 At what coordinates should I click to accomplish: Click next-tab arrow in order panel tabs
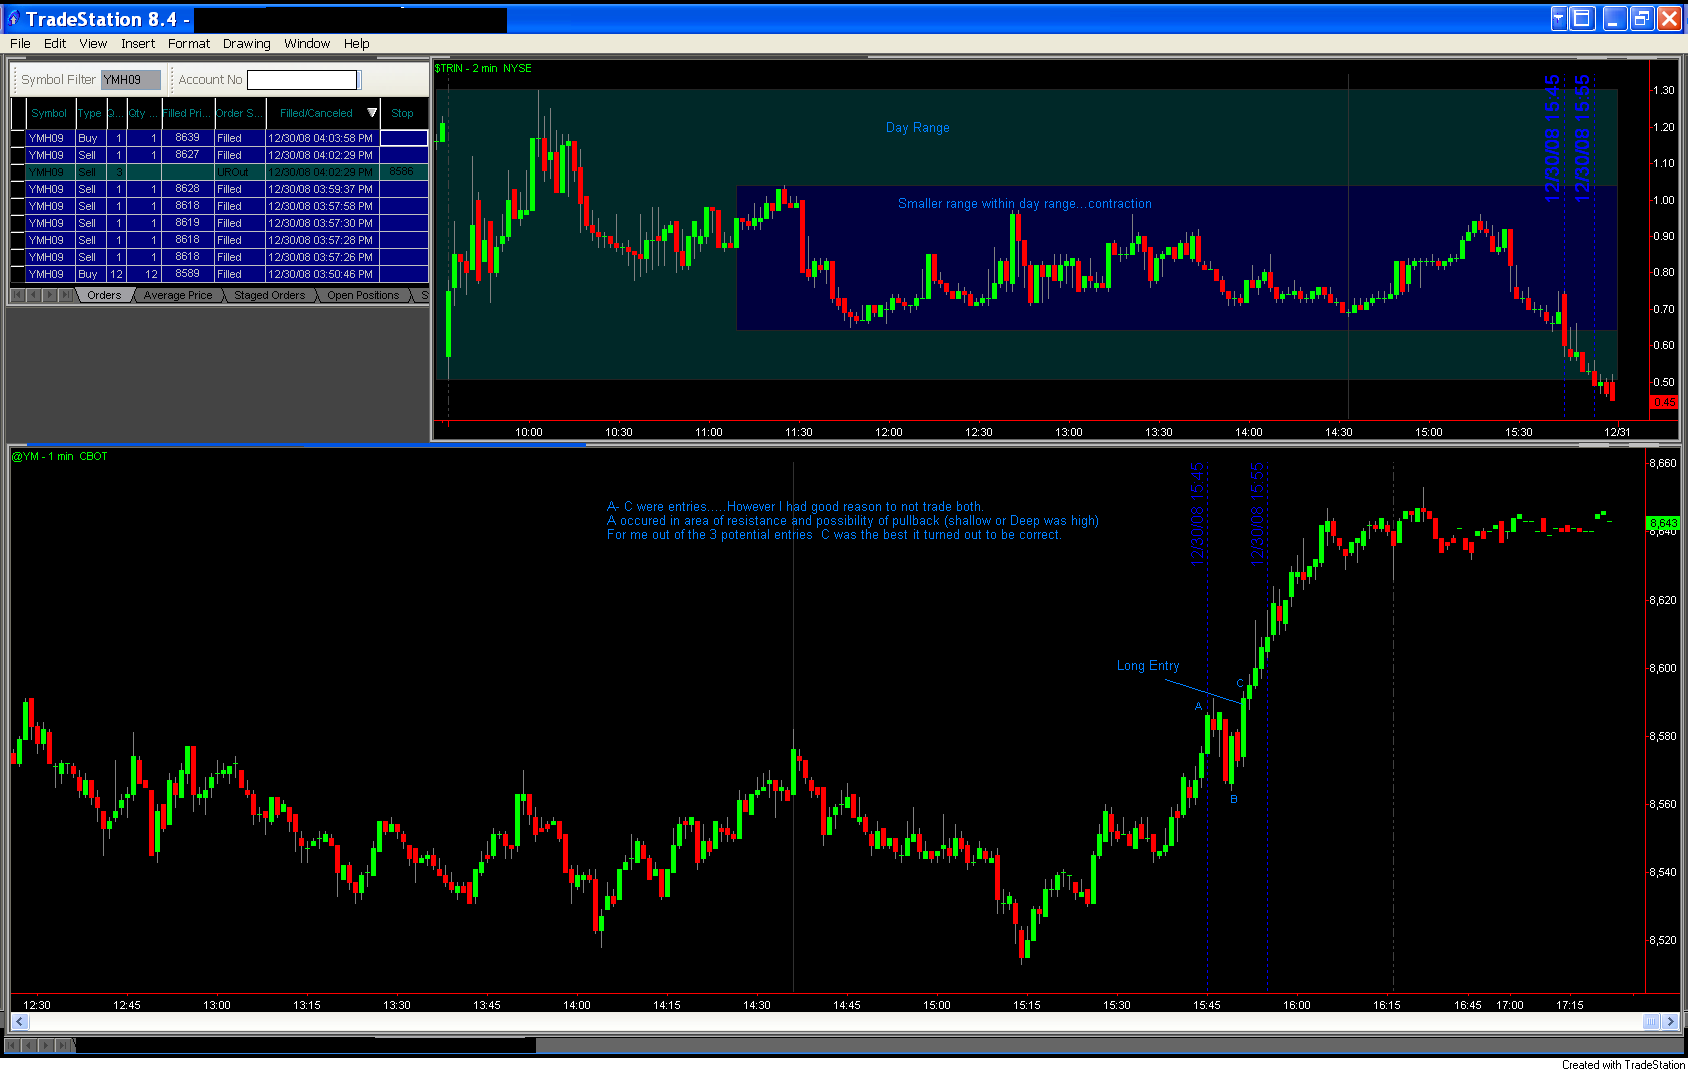click(50, 295)
